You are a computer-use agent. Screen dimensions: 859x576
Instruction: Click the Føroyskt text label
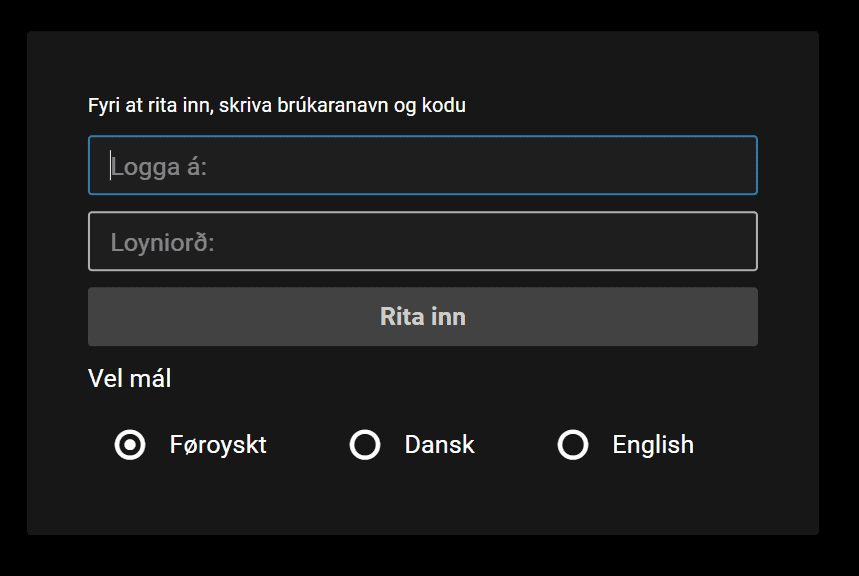218,445
